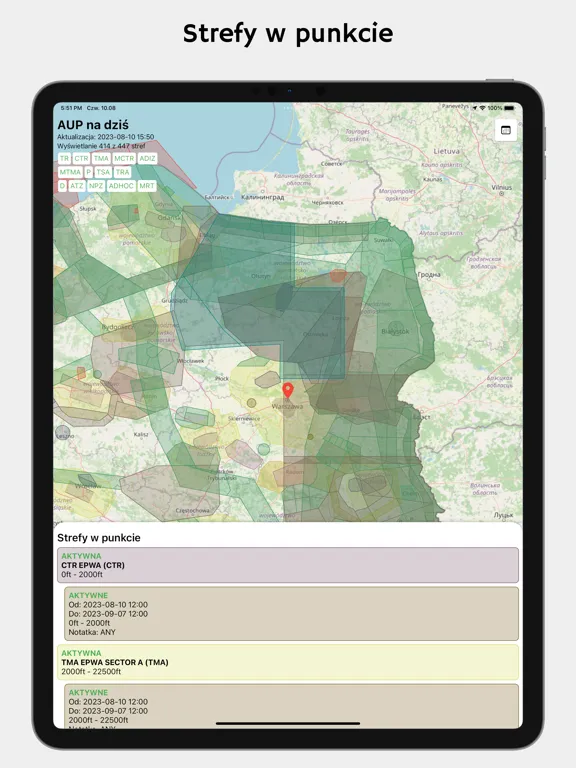Click the Vilnius label on the map

502,188
